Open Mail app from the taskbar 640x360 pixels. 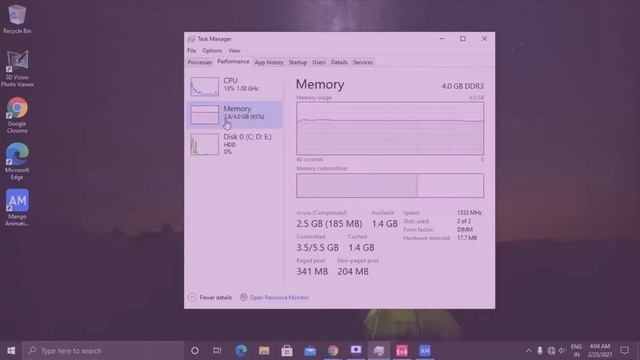point(310,351)
